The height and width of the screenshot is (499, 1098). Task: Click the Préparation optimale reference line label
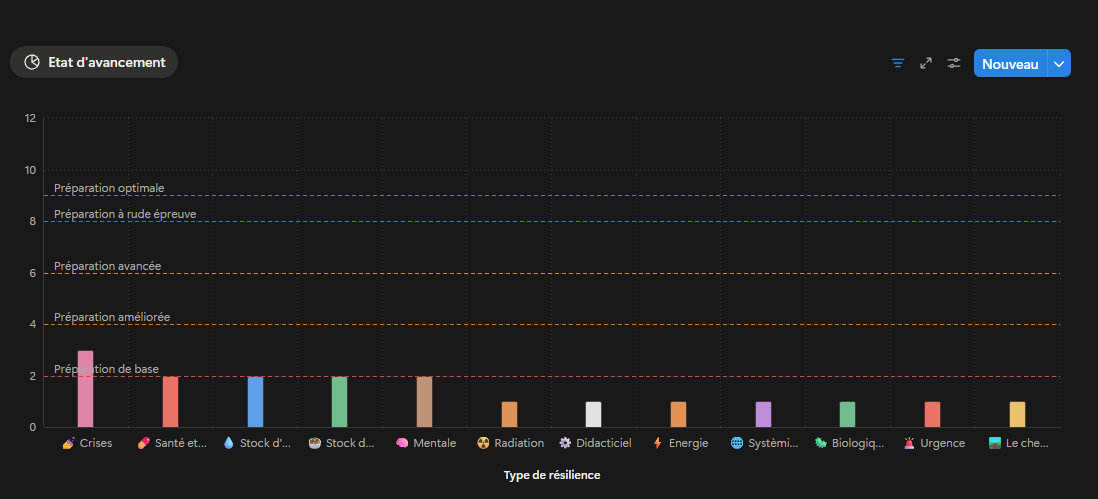(x=109, y=188)
